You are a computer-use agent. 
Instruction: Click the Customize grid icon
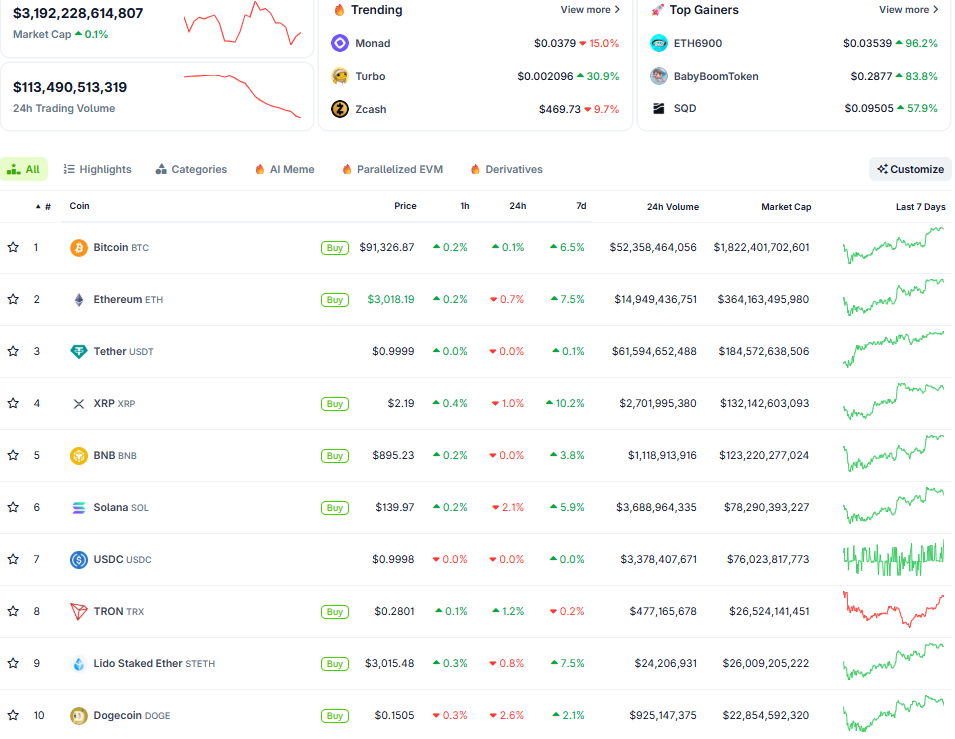pyautogui.click(x=882, y=169)
